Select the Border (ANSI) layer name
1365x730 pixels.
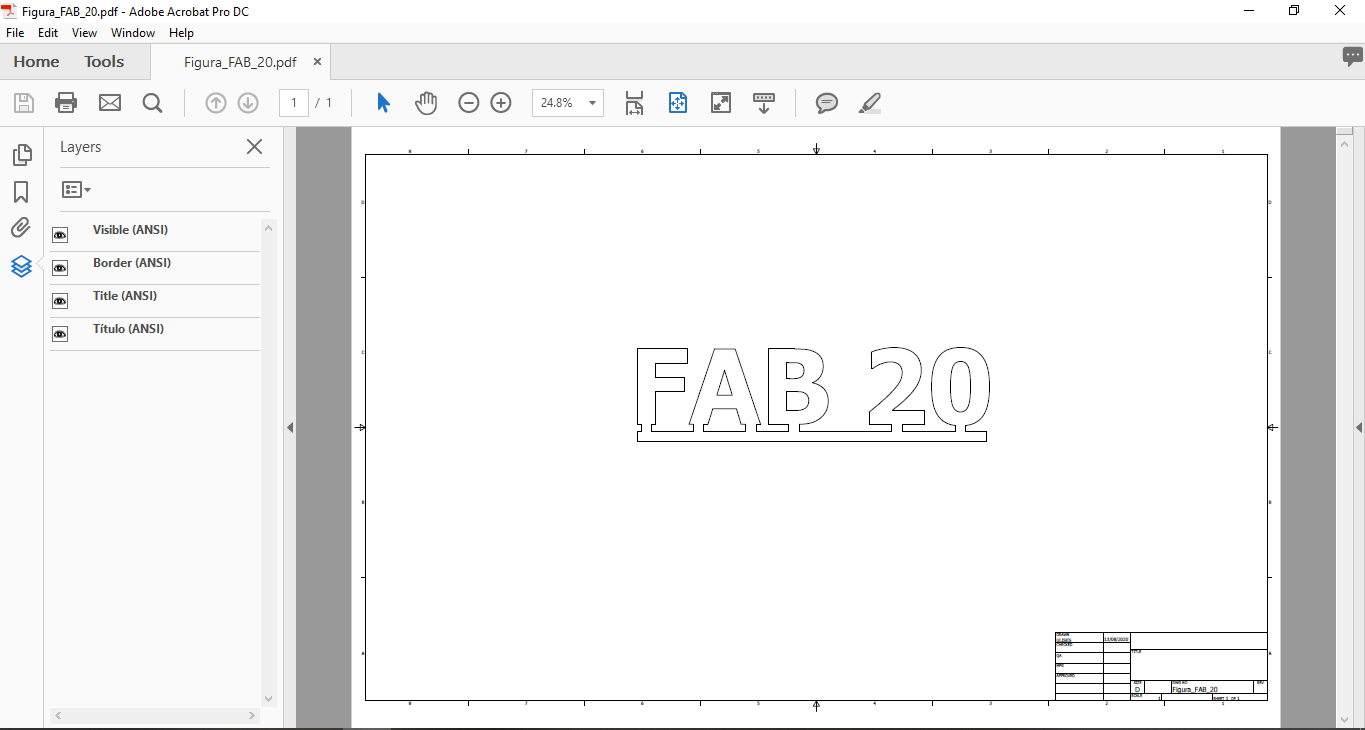[x=132, y=263]
